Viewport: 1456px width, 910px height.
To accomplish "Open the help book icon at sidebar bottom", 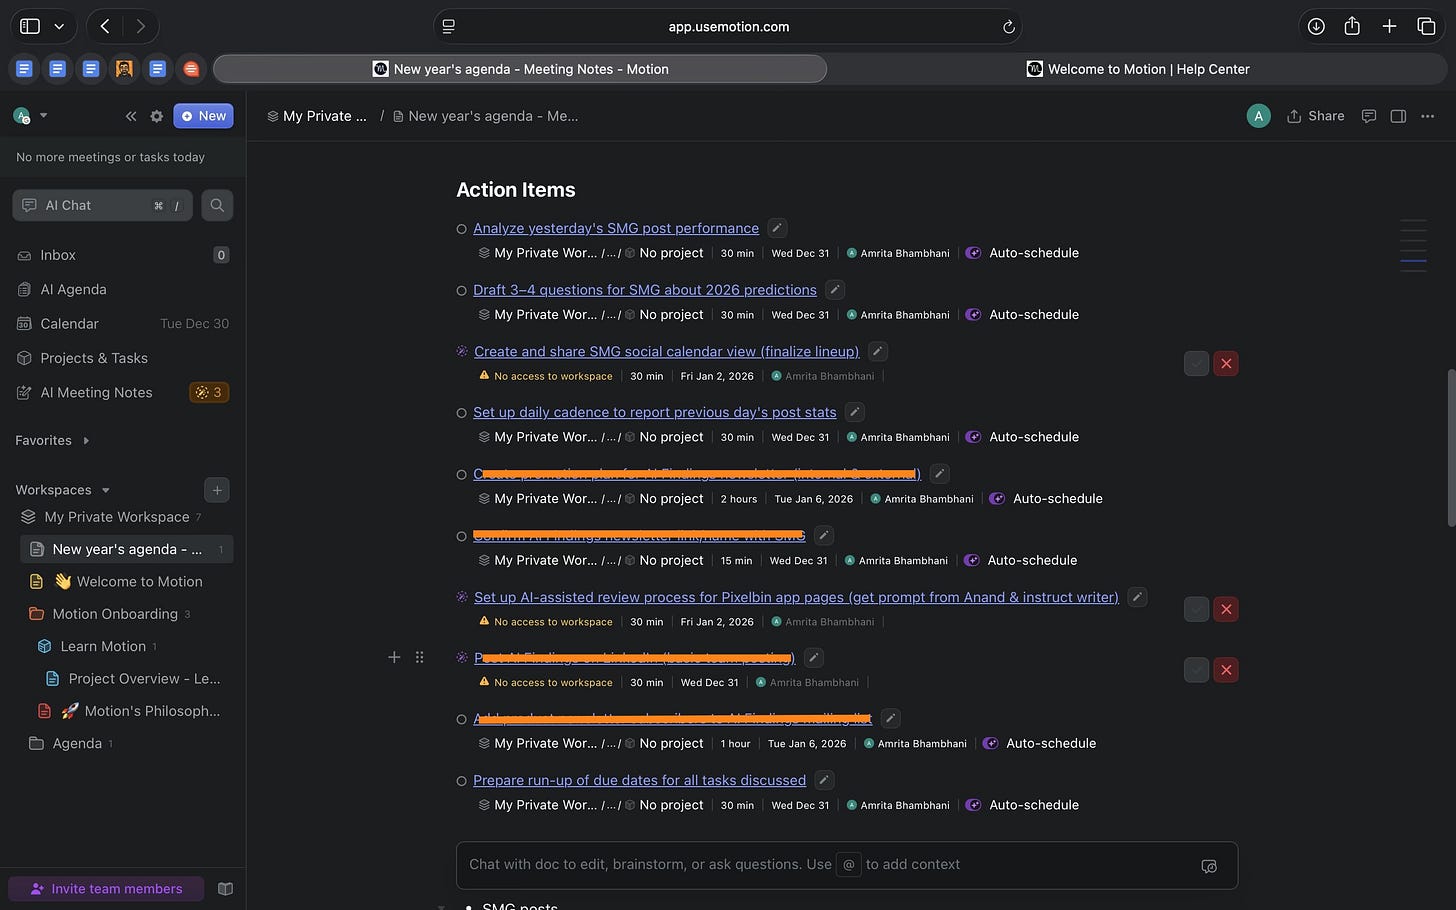I will [226, 889].
